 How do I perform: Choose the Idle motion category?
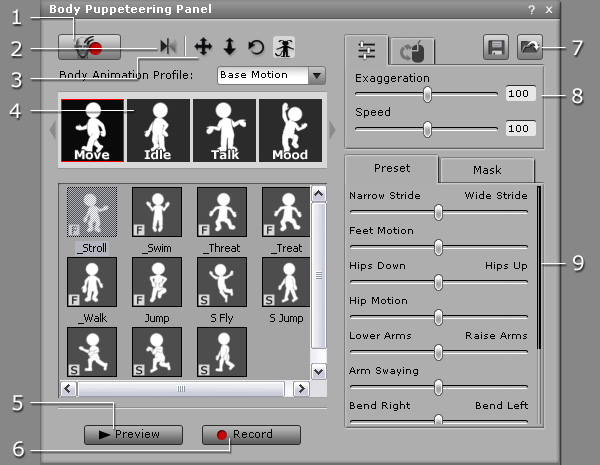[158, 131]
